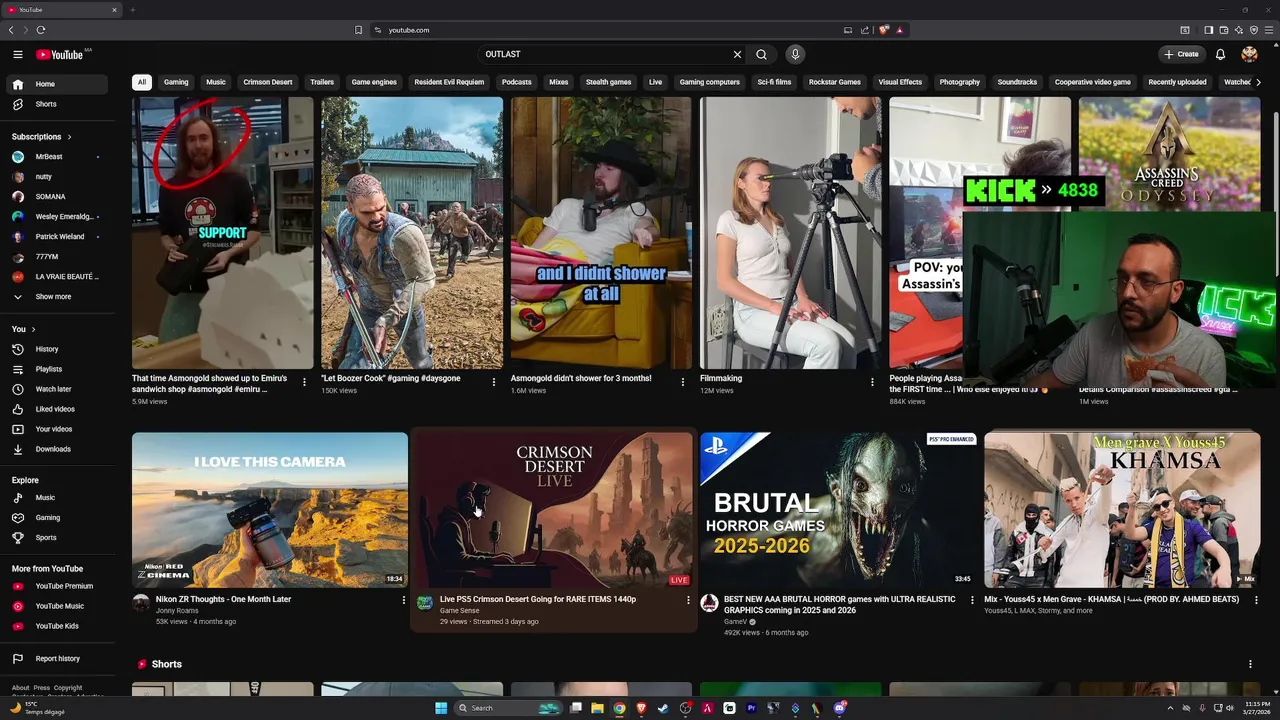Open Shorts section options menu
This screenshot has width=1280, height=720.
click(x=1250, y=664)
